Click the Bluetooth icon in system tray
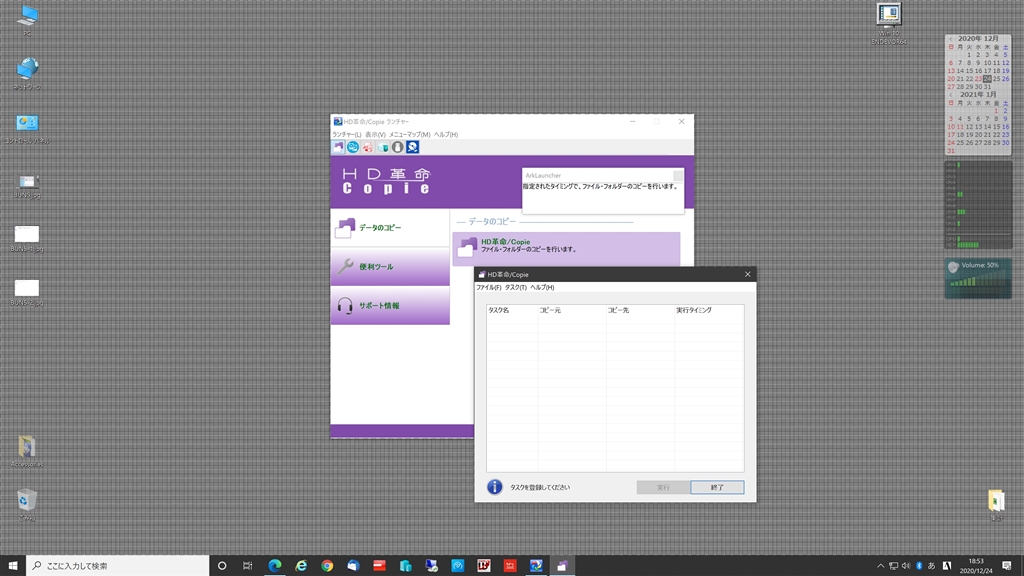This screenshot has height=576, width=1024. pyautogui.click(x=919, y=566)
